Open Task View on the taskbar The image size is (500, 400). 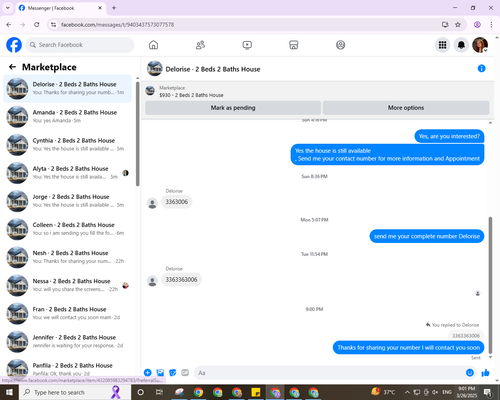click(159, 392)
